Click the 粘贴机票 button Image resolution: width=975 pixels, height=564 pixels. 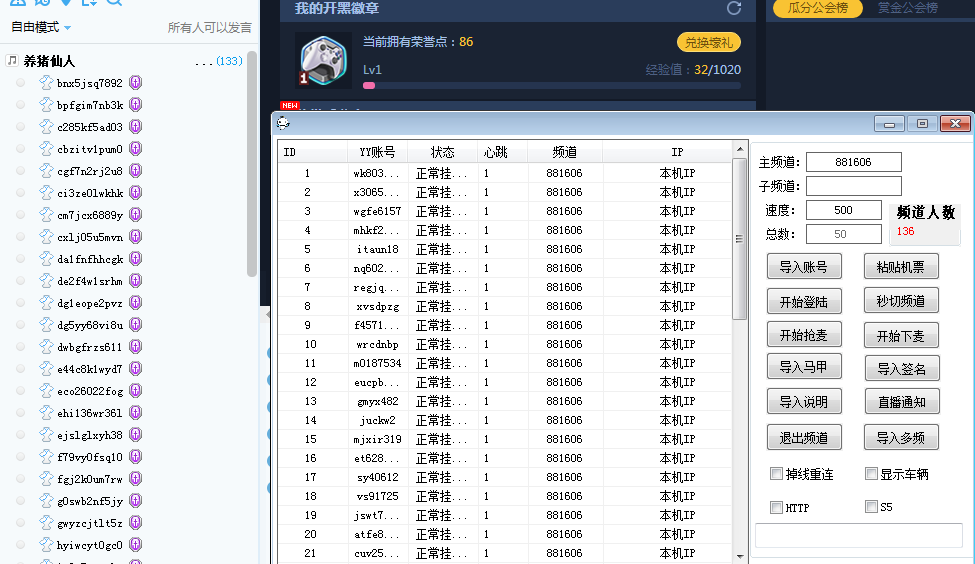(901, 267)
